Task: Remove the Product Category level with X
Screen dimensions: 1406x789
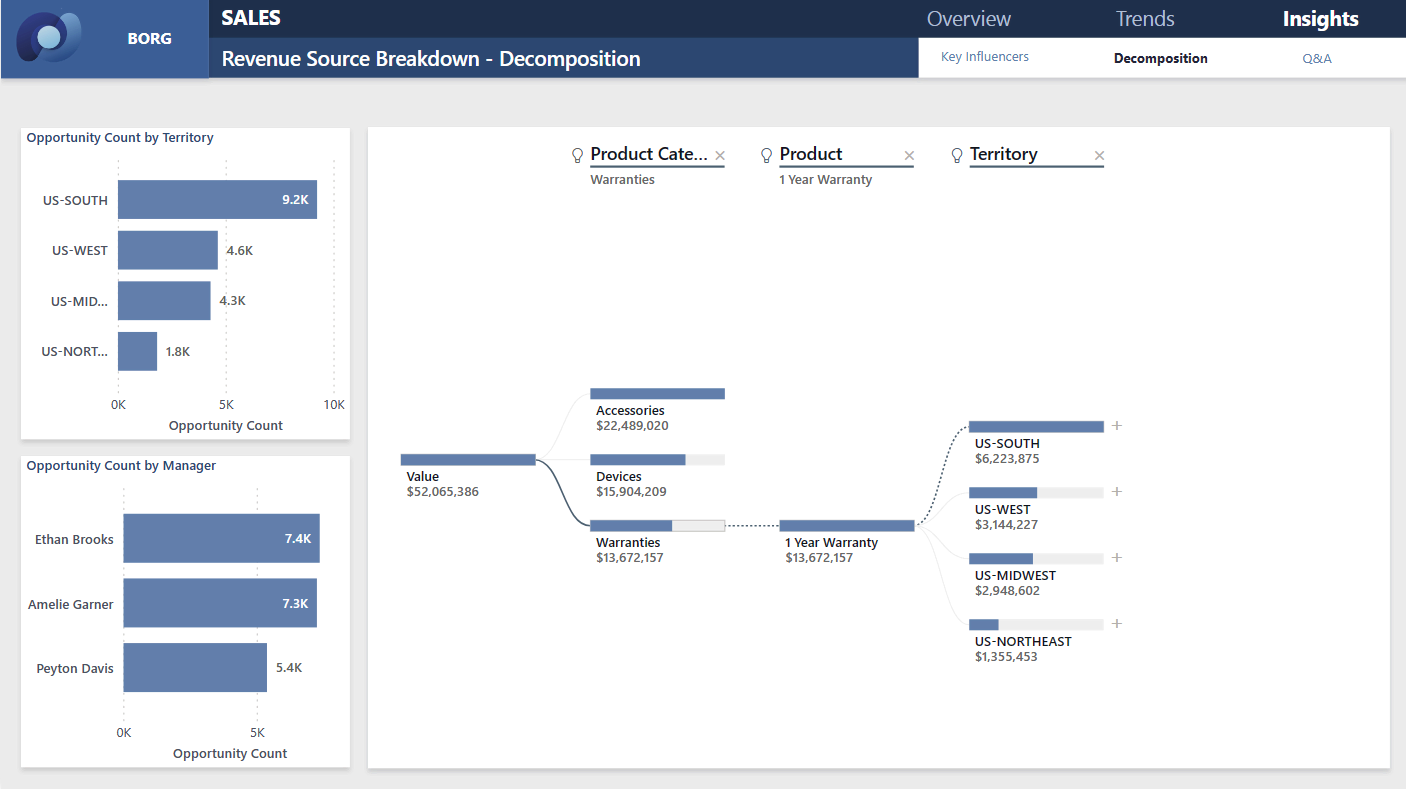Action: point(720,155)
